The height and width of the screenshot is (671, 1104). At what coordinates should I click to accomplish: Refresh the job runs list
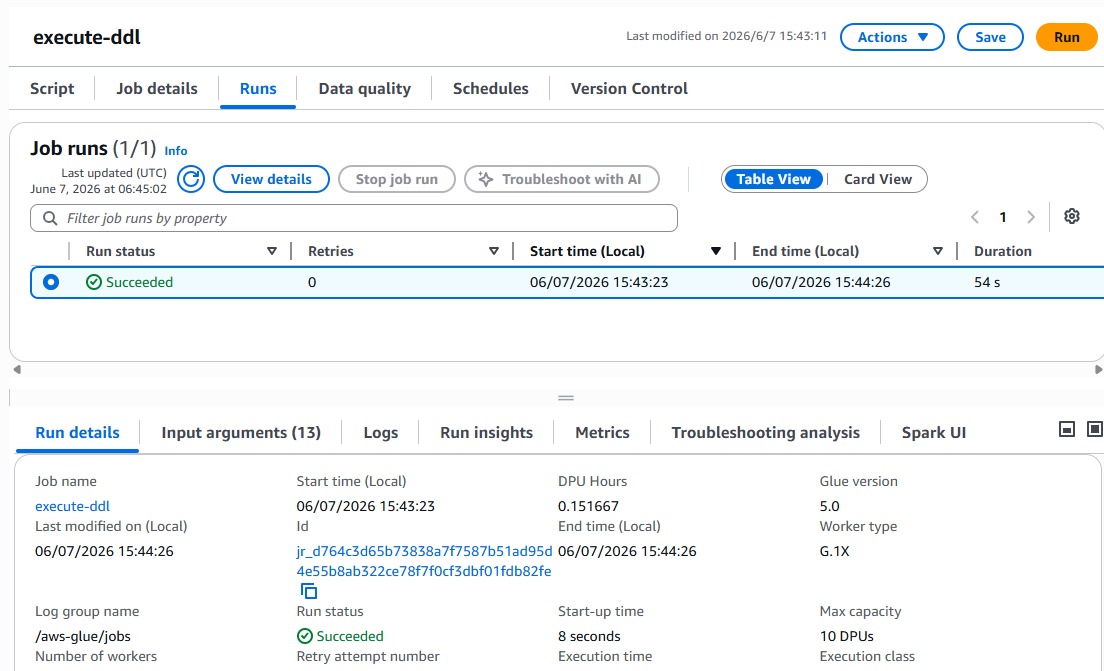point(191,179)
